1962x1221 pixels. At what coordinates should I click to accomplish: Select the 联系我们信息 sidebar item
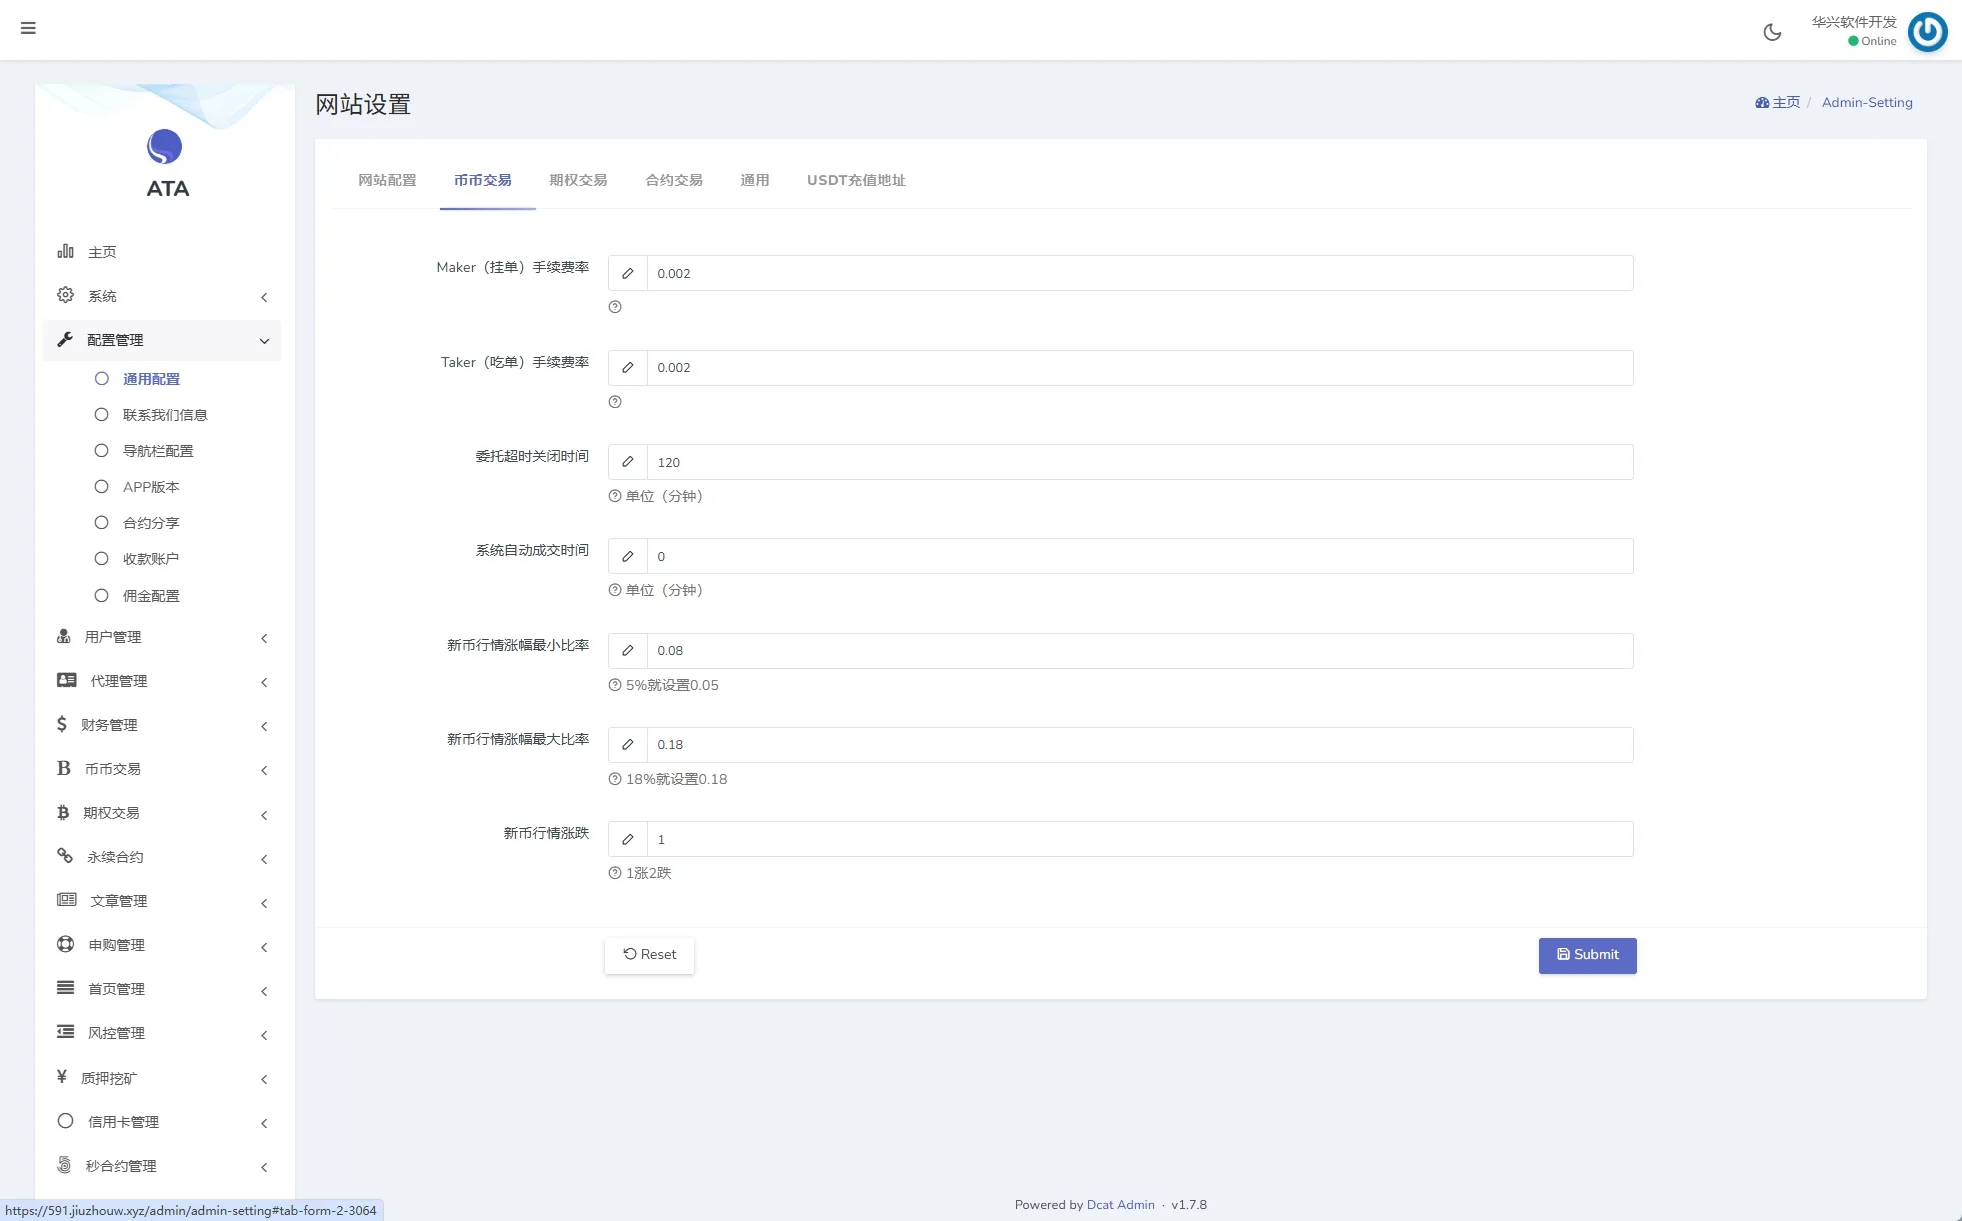coord(165,415)
